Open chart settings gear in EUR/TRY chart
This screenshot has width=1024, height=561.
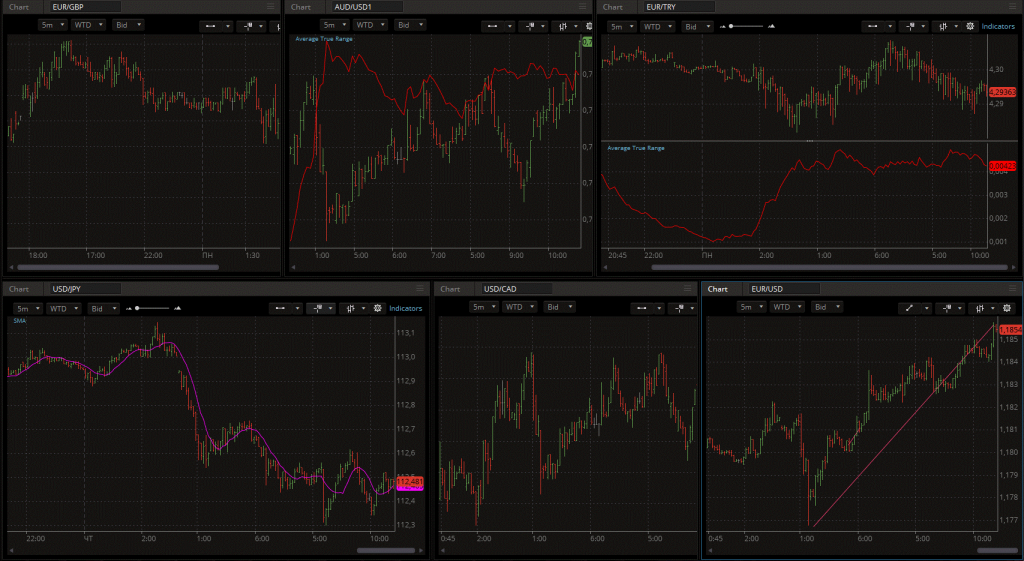(x=970, y=27)
